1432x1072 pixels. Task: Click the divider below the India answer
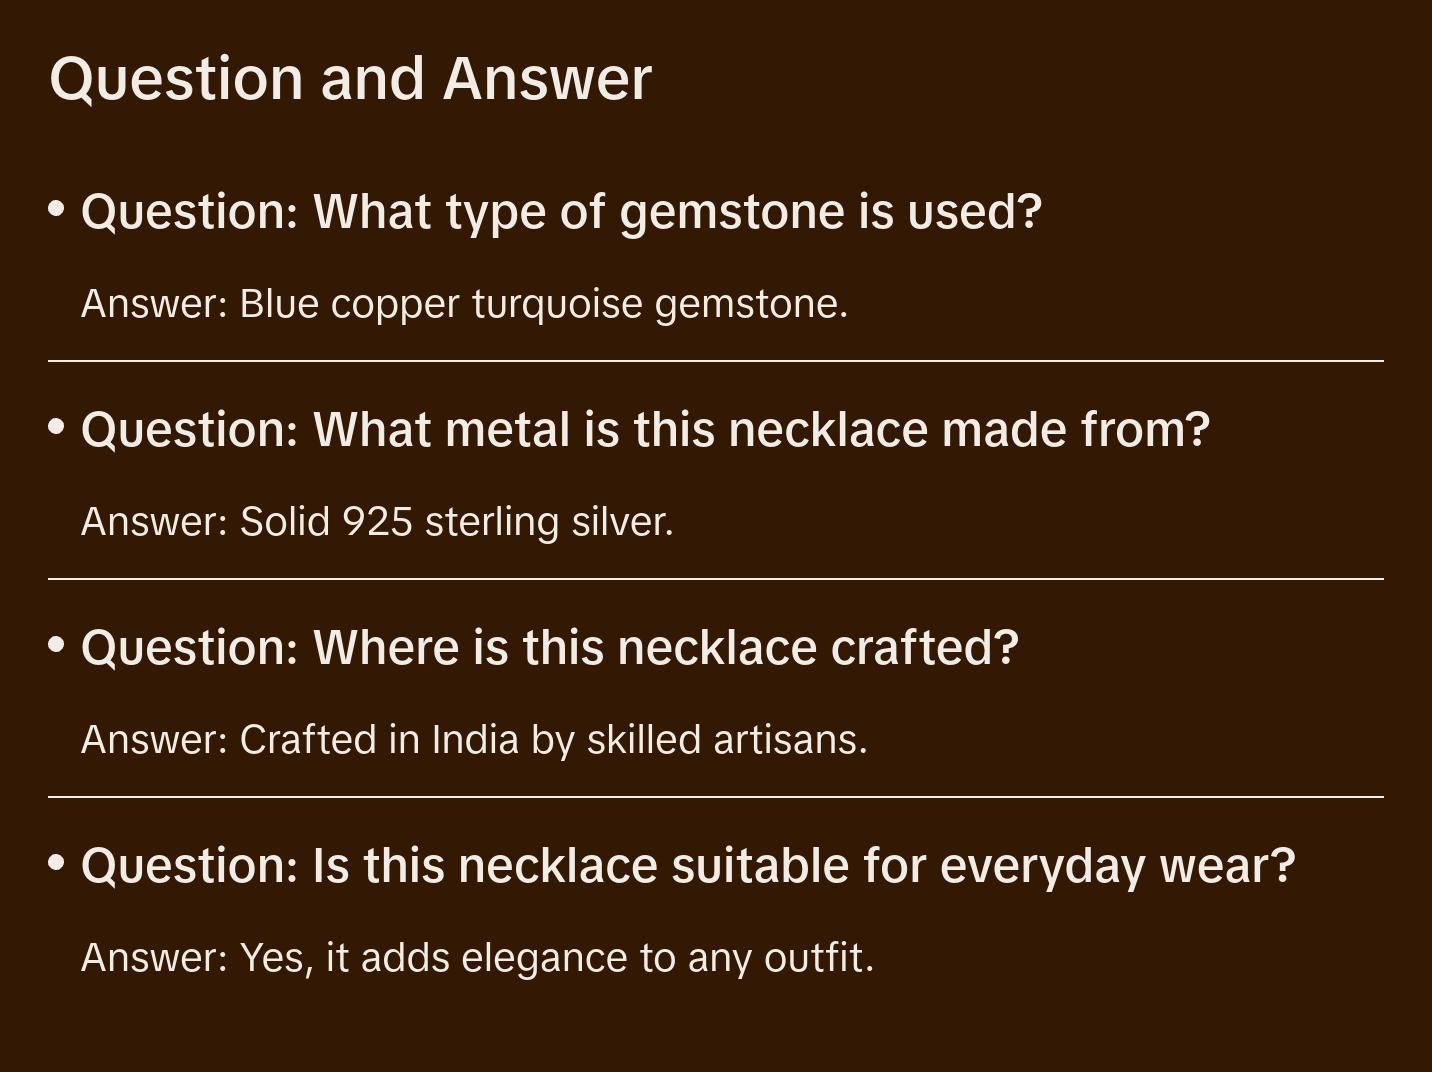click(x=716, y=797)
